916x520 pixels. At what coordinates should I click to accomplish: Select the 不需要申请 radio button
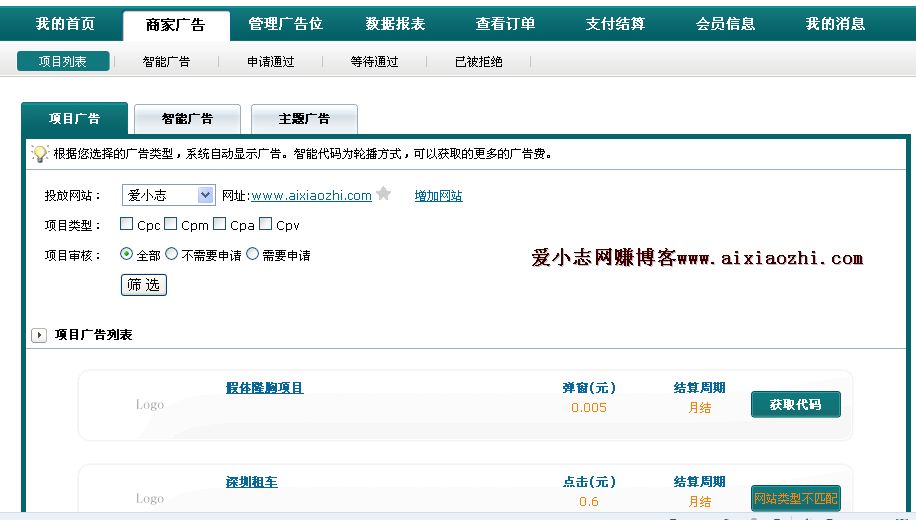pos(172,254)
